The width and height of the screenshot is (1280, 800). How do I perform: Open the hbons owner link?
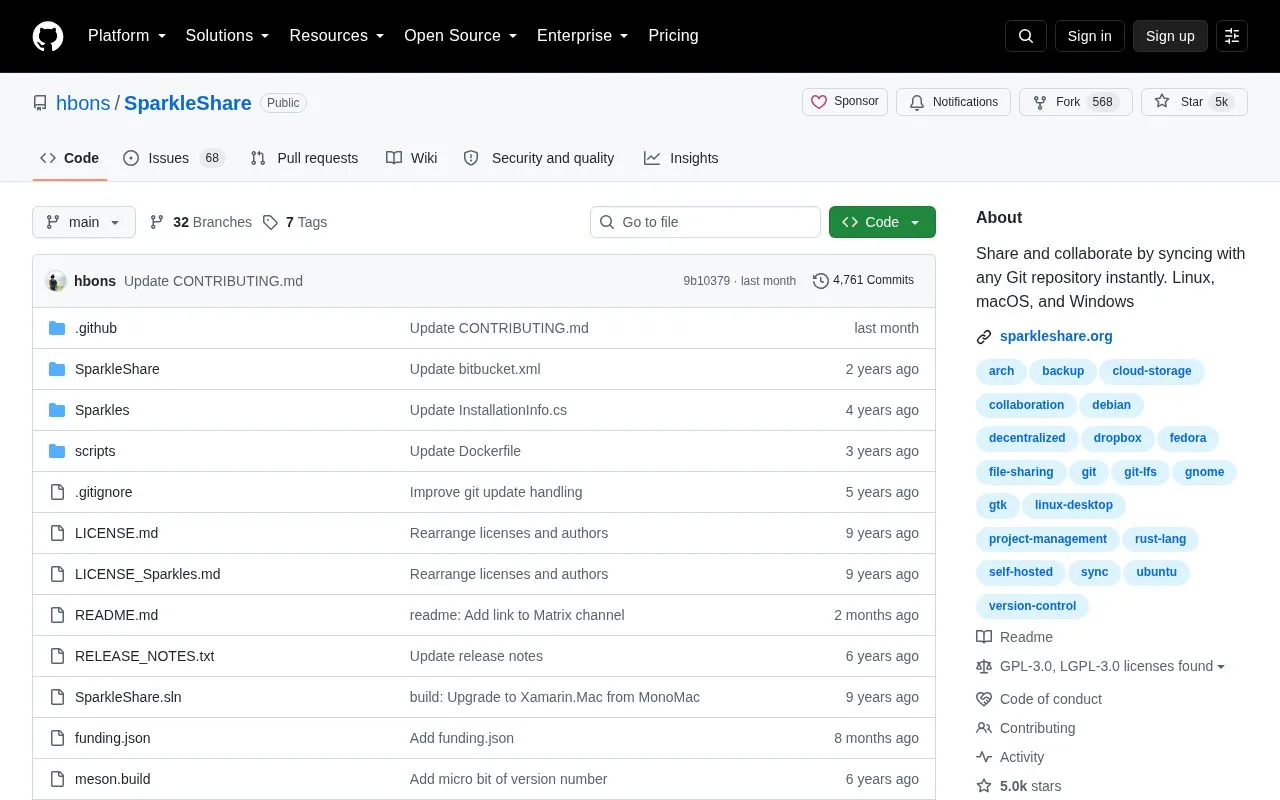tap(83, 103)
